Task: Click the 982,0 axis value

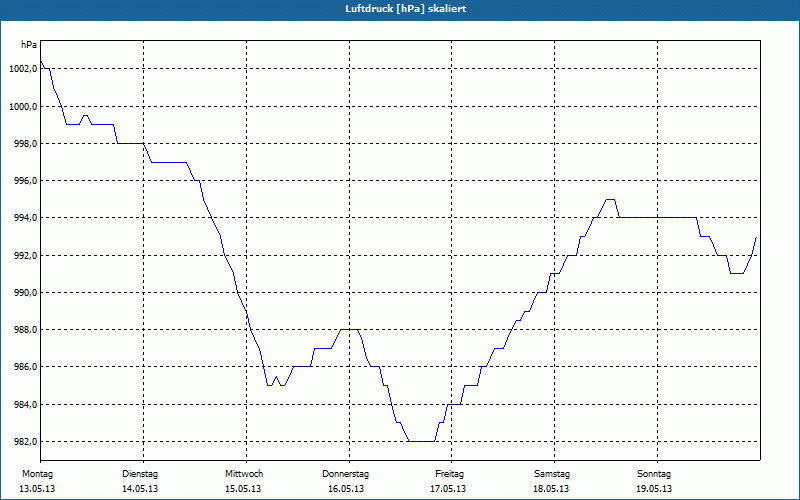Action: (25, 442)
